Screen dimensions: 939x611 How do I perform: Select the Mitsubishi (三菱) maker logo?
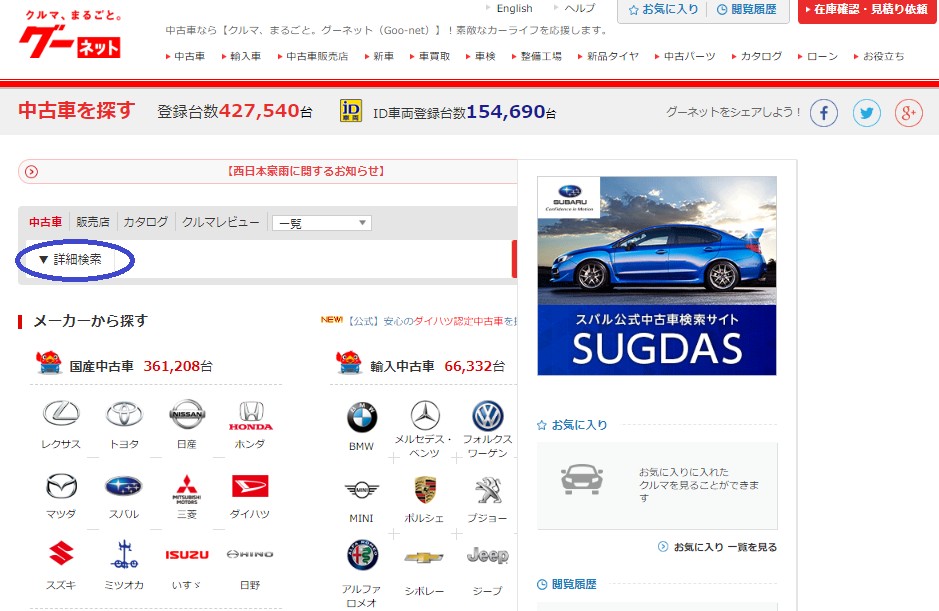[x=187, y=488]
